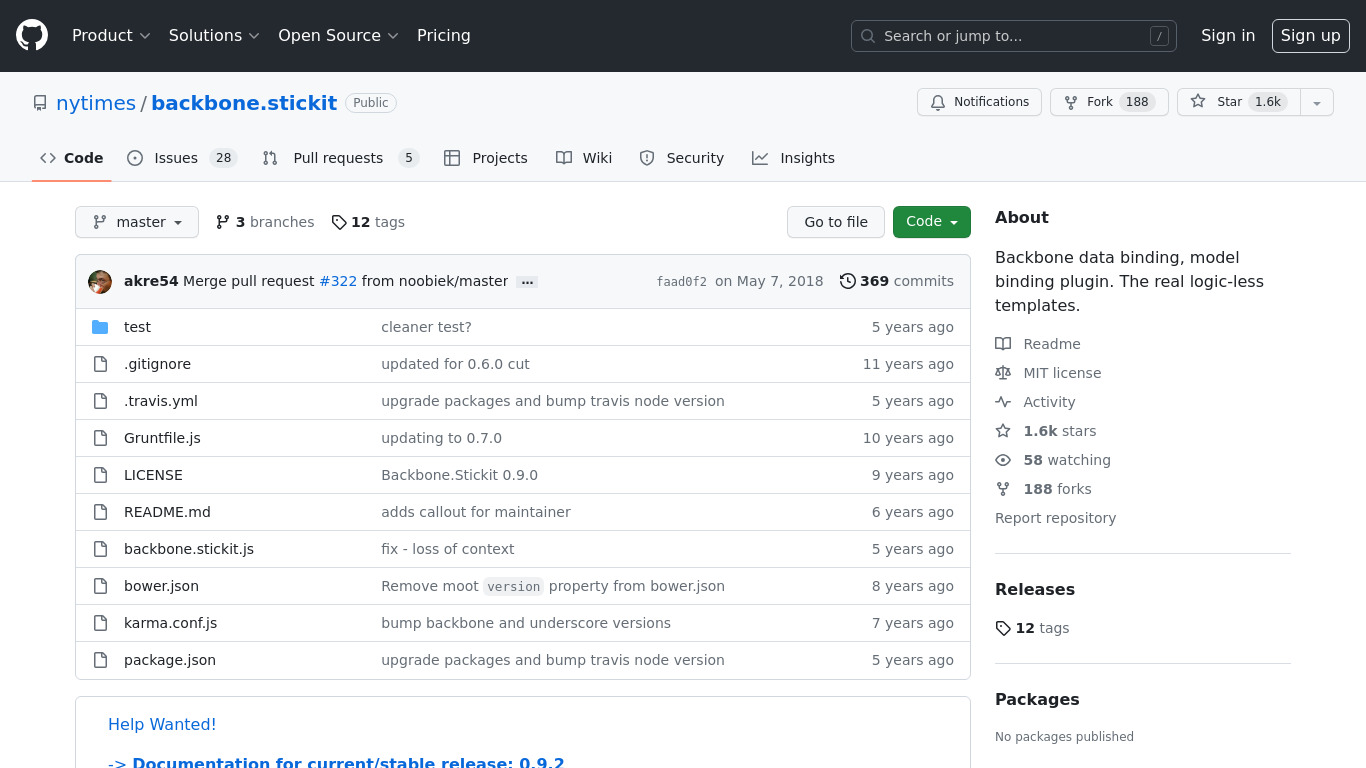Click the .travis.yml file icon
This screenshot has width=1366, height=768.
[100, 401]
